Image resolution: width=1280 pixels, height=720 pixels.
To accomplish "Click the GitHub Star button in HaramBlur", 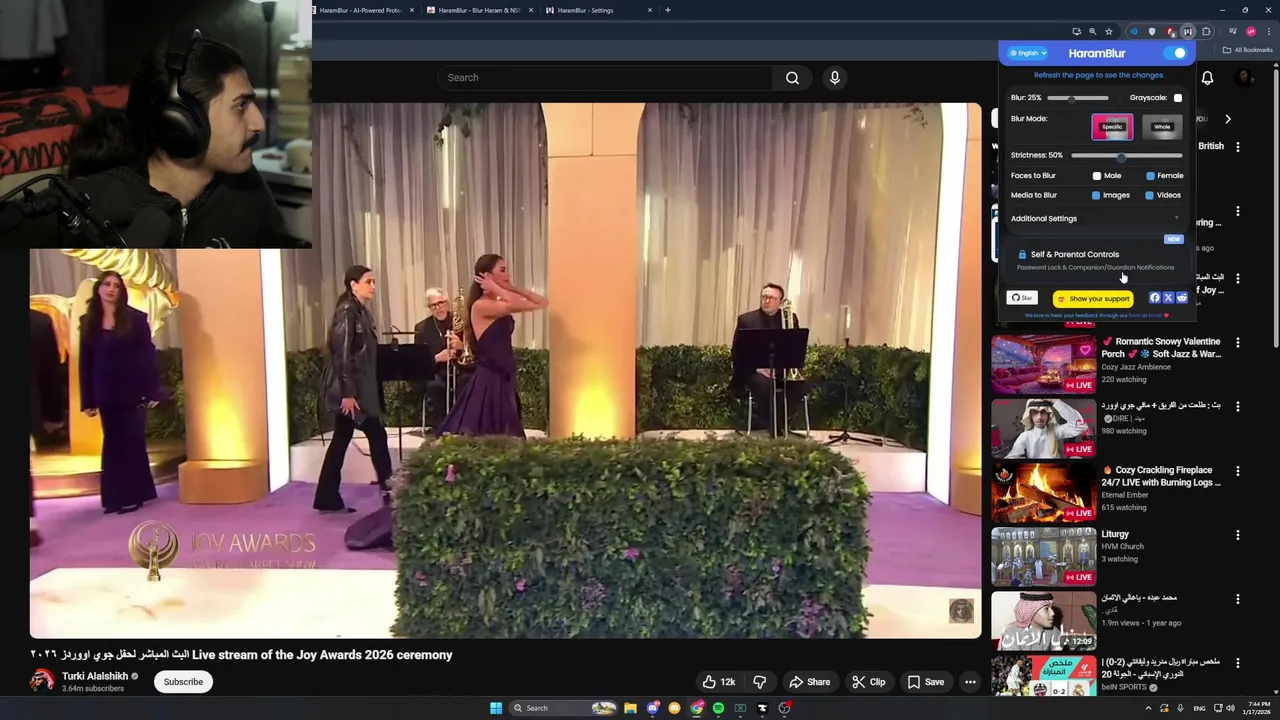I will 1022,298.
